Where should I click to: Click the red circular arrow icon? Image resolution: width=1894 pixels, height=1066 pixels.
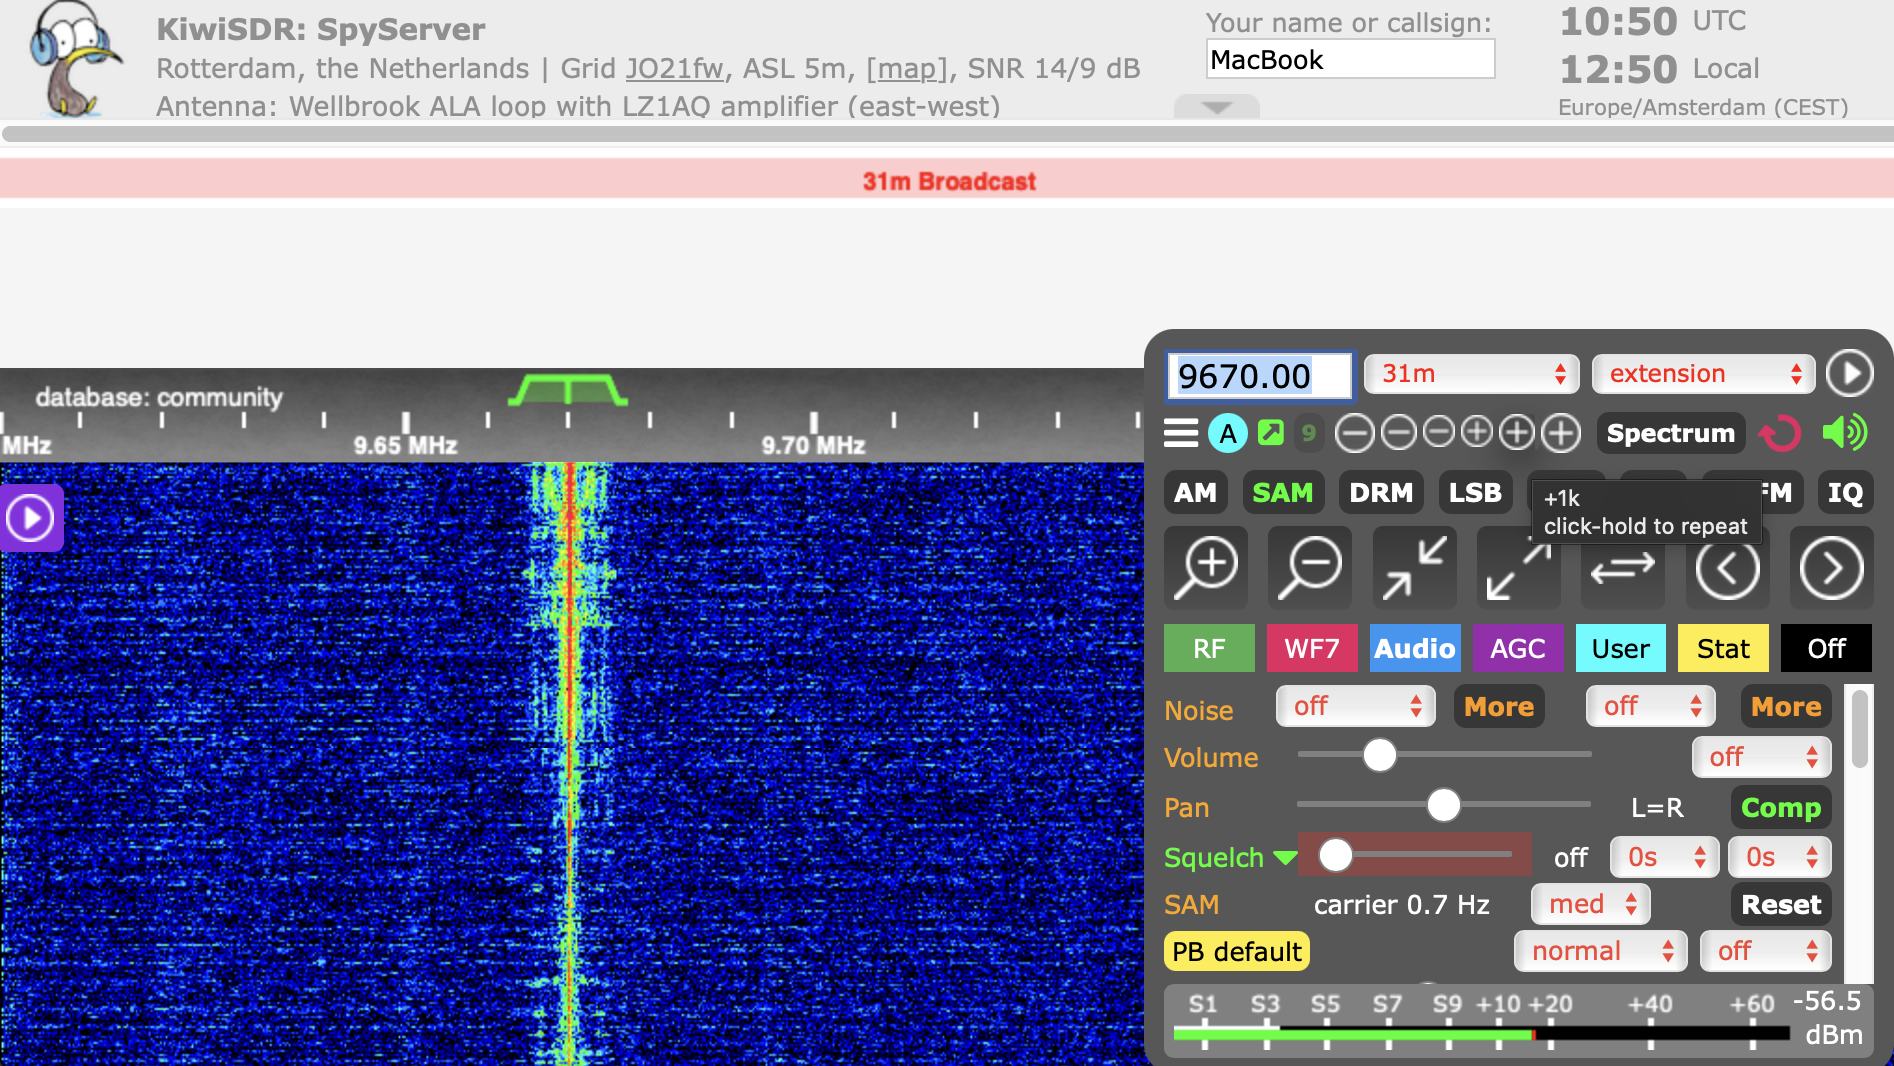pyautogui.click(x=1780, y=433)
